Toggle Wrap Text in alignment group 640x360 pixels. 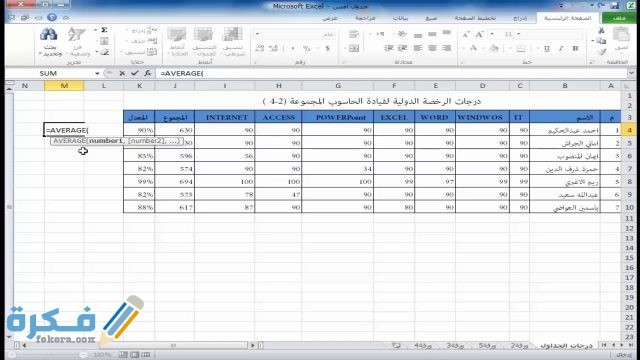click(354, 35)
